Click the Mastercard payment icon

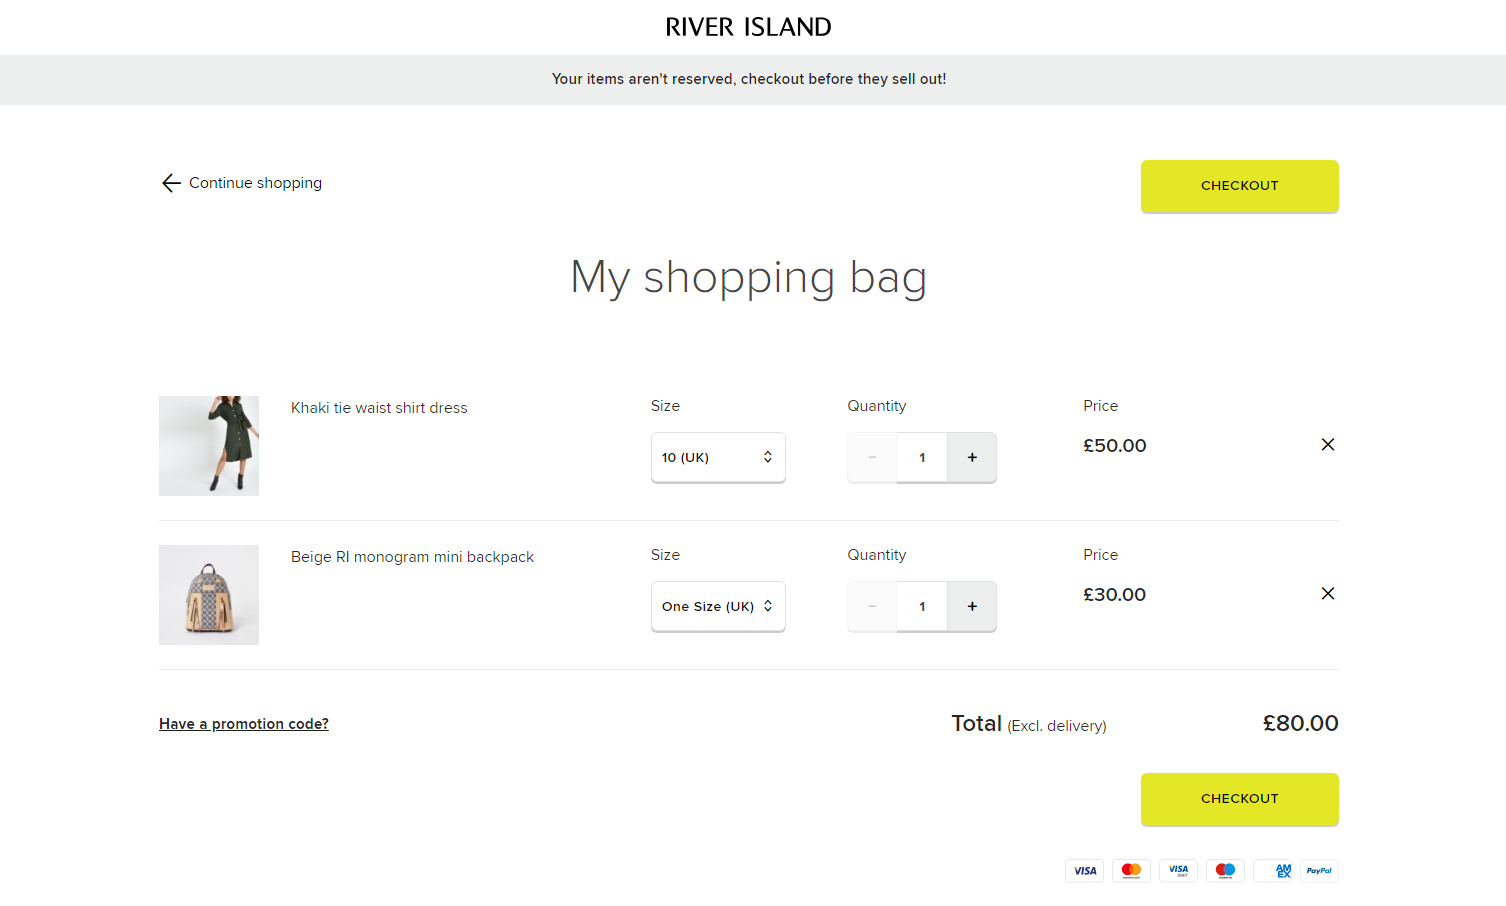coord(1132,871)
